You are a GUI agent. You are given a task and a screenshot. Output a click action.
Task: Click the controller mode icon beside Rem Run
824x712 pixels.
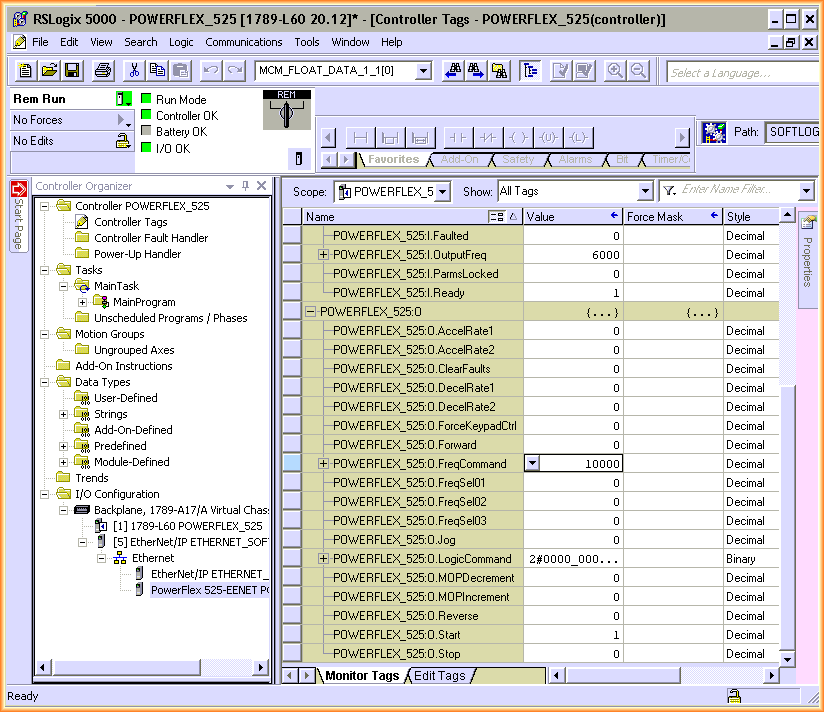point(124,99)
